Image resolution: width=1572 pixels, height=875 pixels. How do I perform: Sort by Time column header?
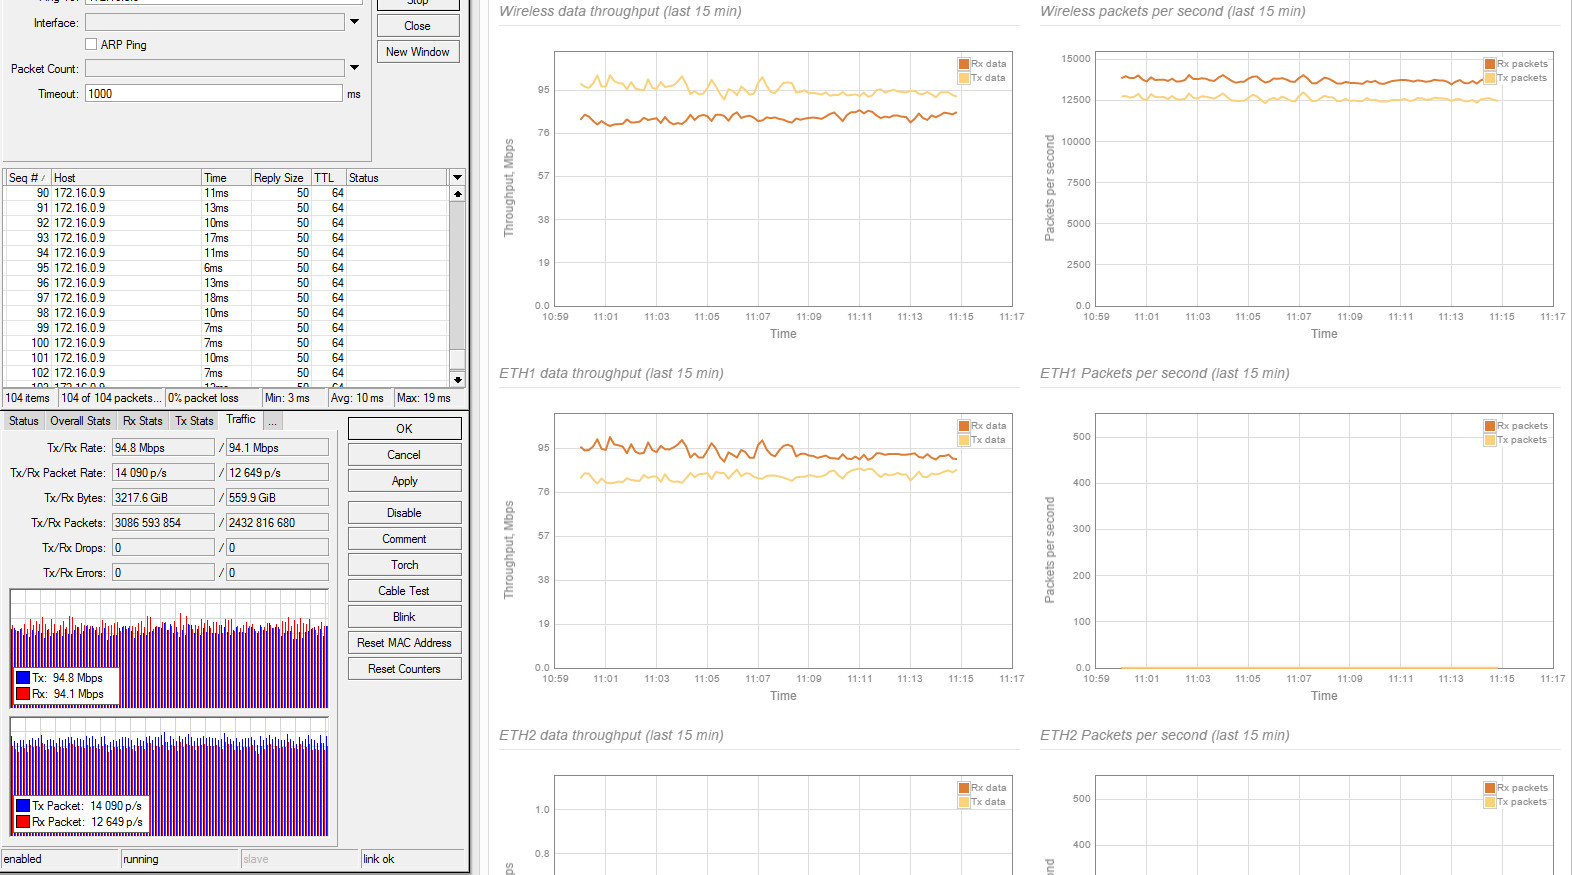point(226,178)
